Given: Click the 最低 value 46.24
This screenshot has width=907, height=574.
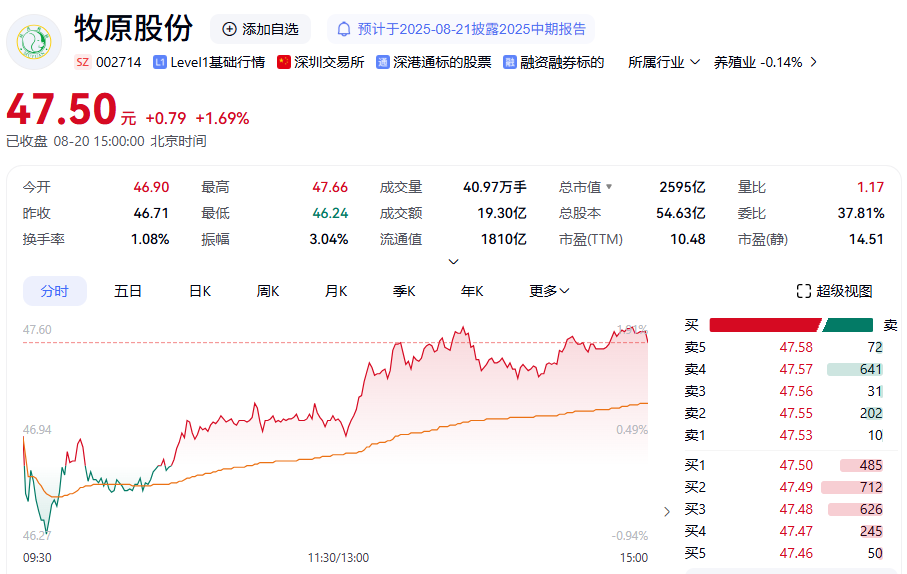Looking at the screenshot, I should 330,213.
